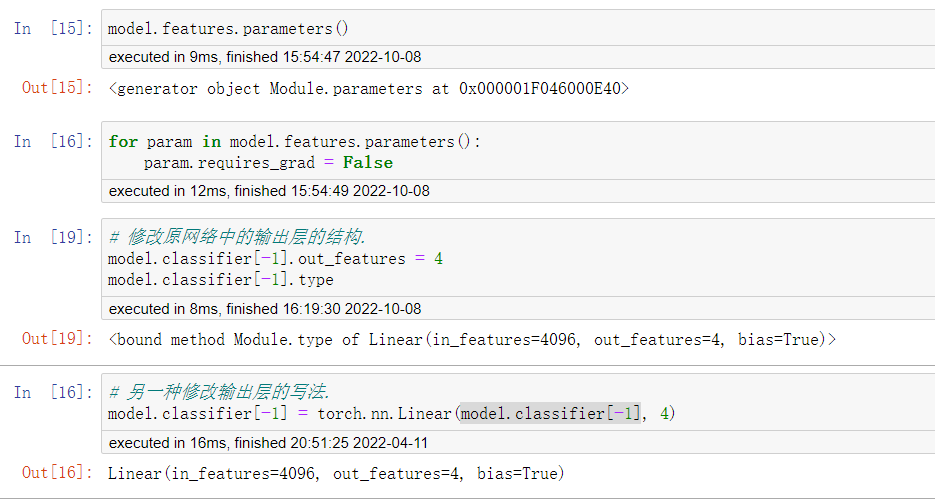Click the param.requires_grad = False line

click(x=268, y=163)
